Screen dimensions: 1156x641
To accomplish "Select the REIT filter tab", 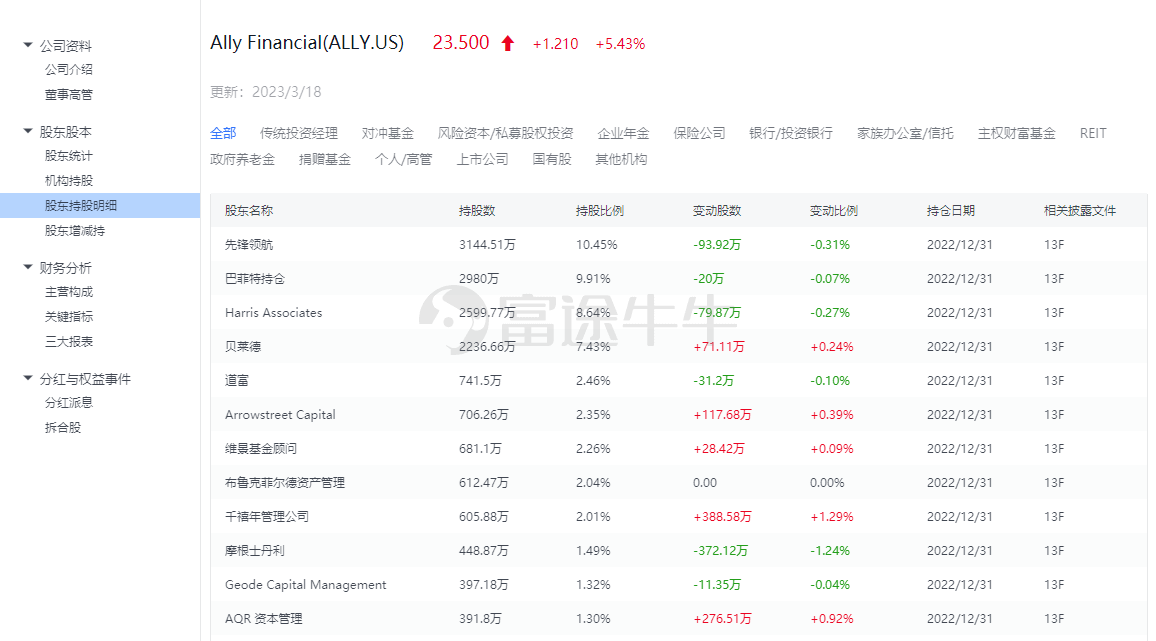I will 1093,134.
